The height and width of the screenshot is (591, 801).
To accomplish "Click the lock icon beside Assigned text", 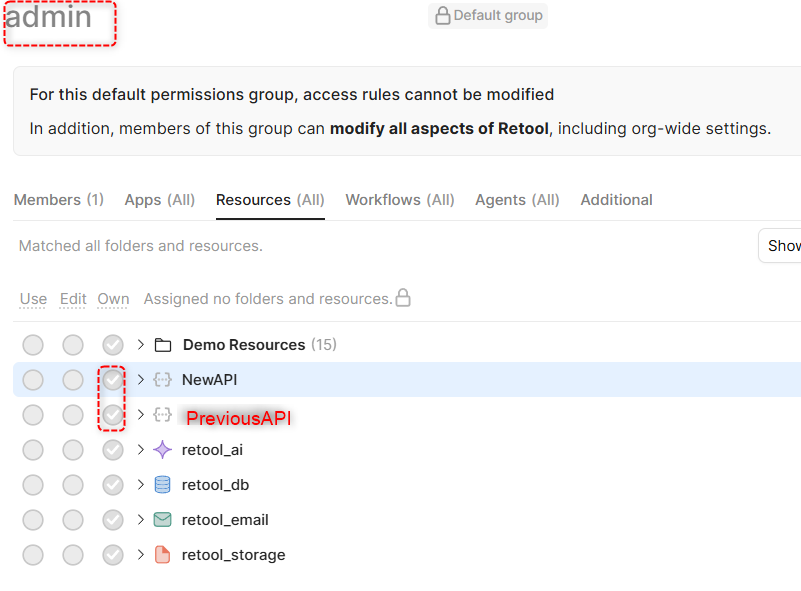I will pyautogui.click(x=403, y=298).
